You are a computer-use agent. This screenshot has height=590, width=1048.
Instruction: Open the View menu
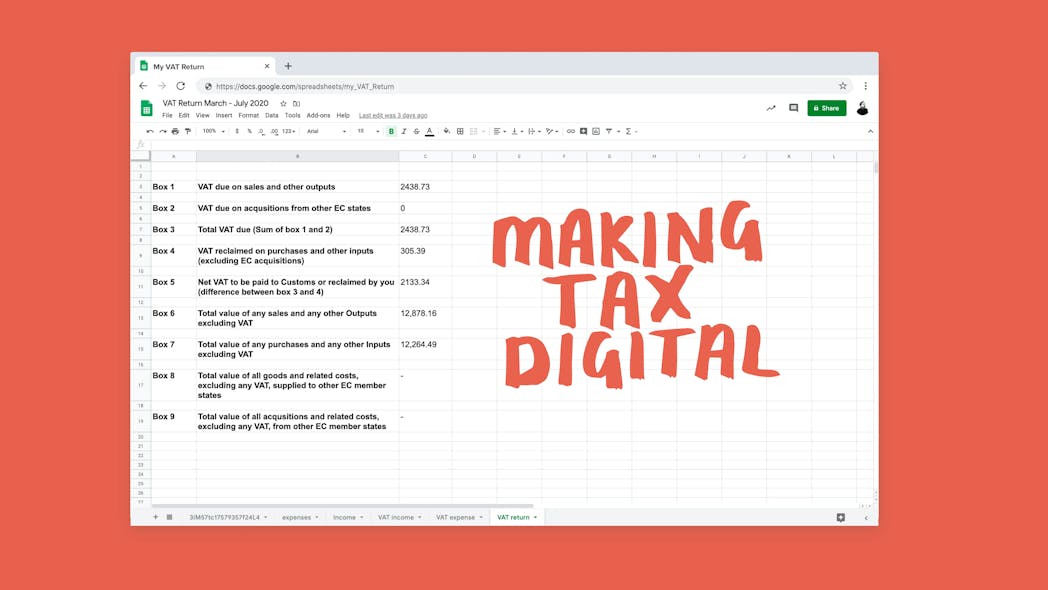203,116
